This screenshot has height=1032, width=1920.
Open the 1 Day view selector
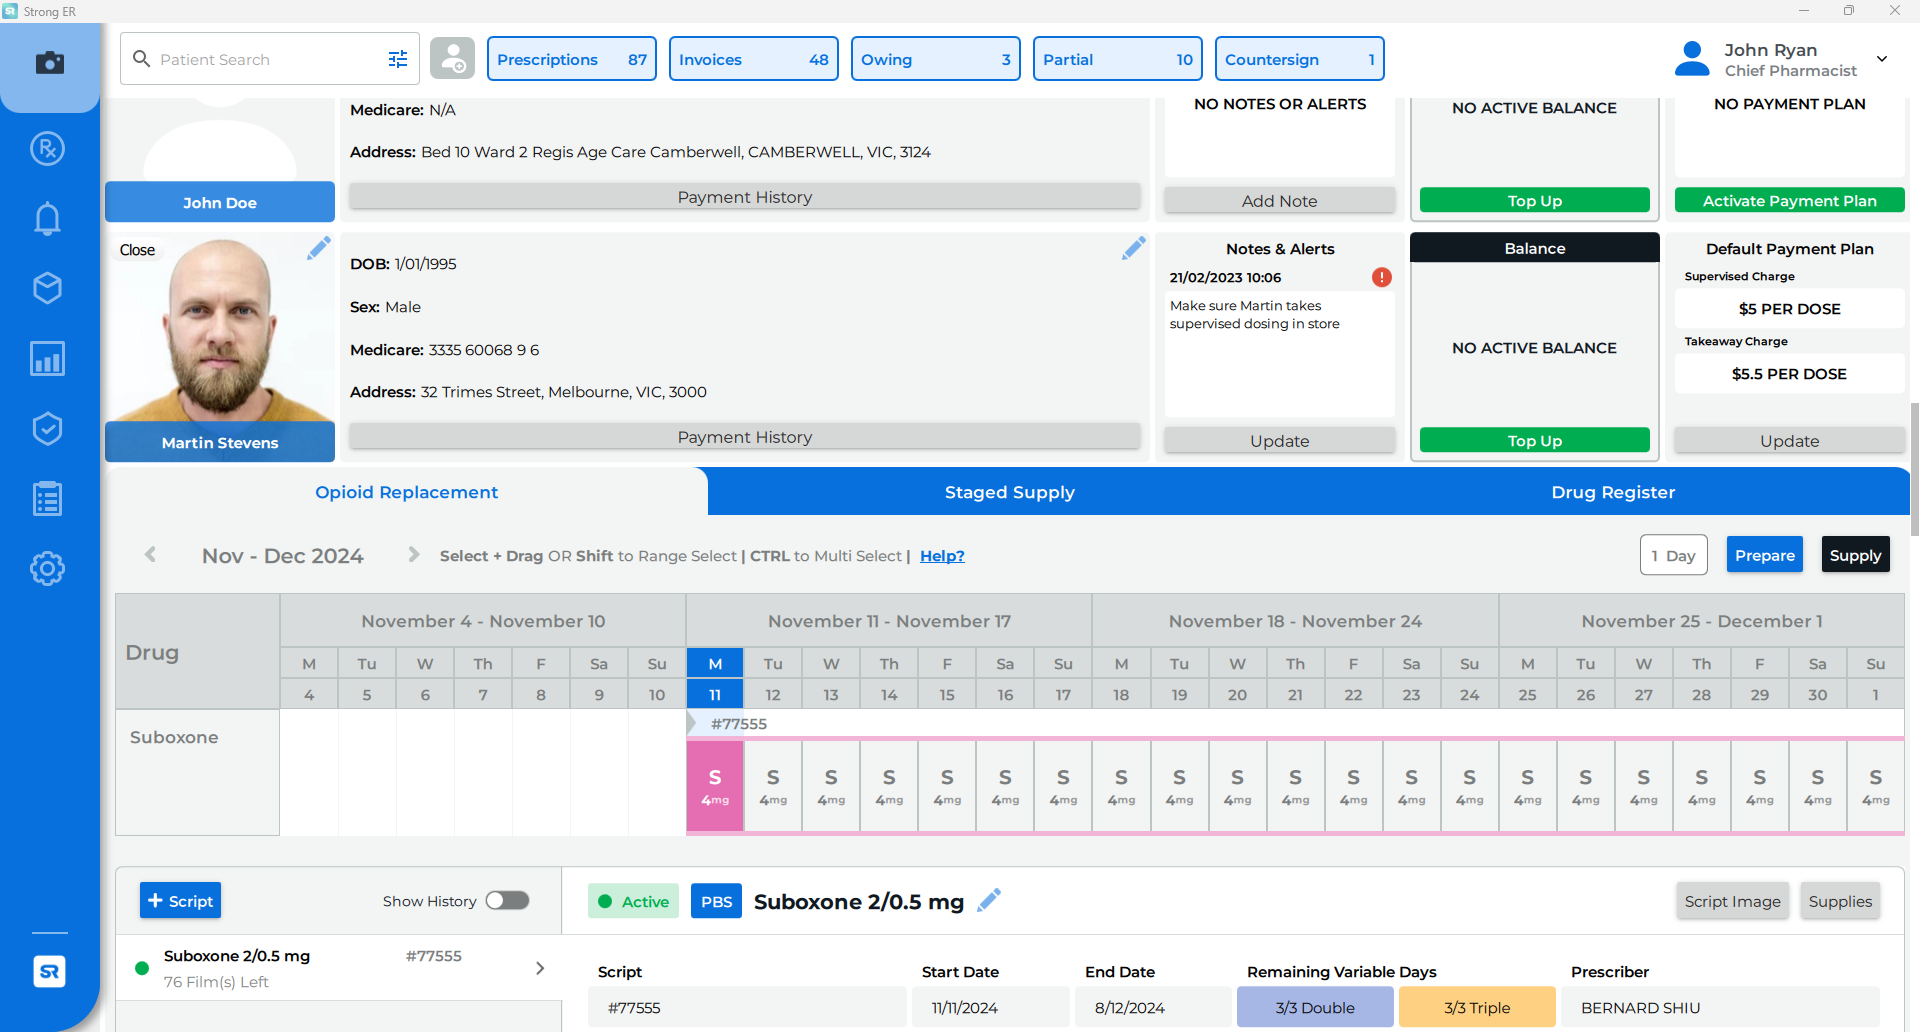[1673, 554]
